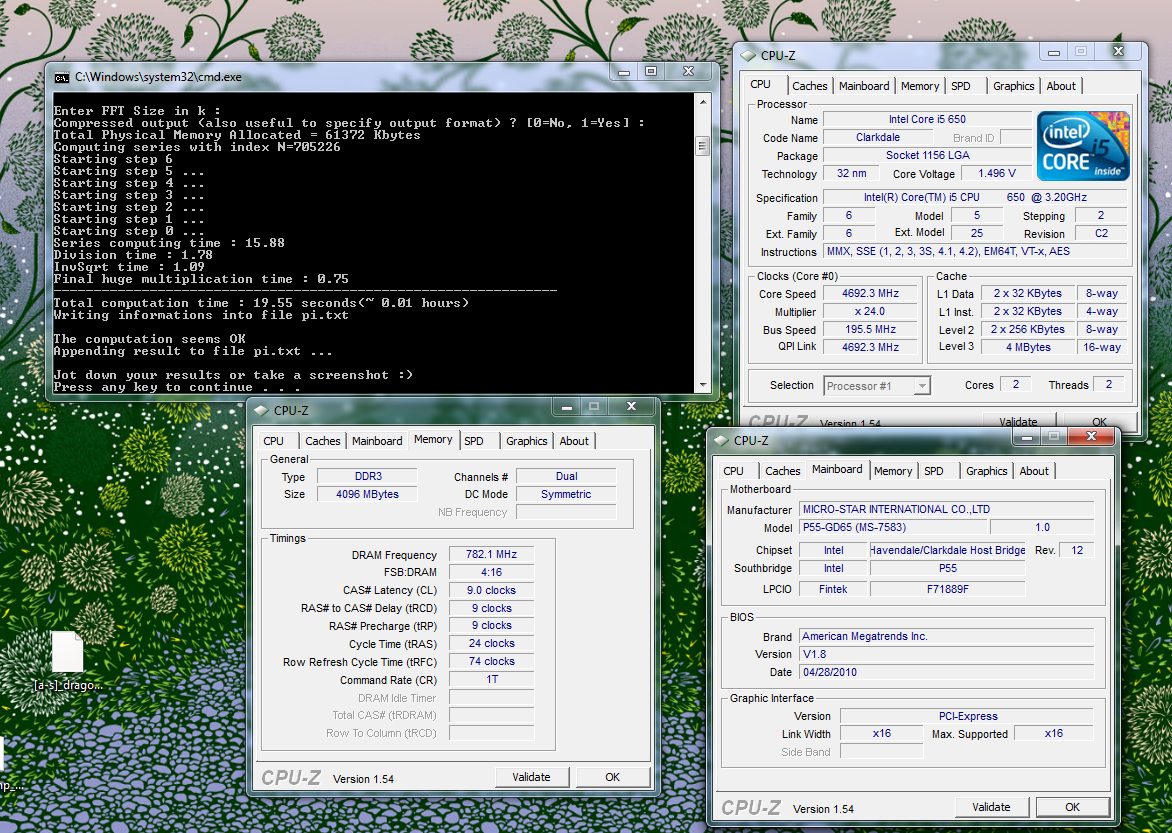Click the Core Speed 4692.3 MHz value
The height and width of the screenshot is (833, 1172).
click(x=870, y=294)
